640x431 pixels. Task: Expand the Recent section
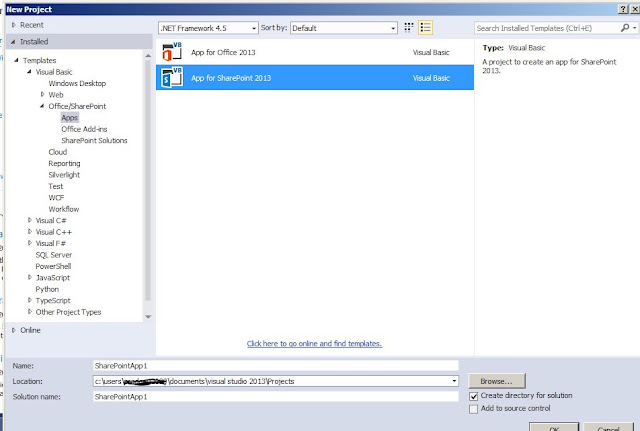14,25
